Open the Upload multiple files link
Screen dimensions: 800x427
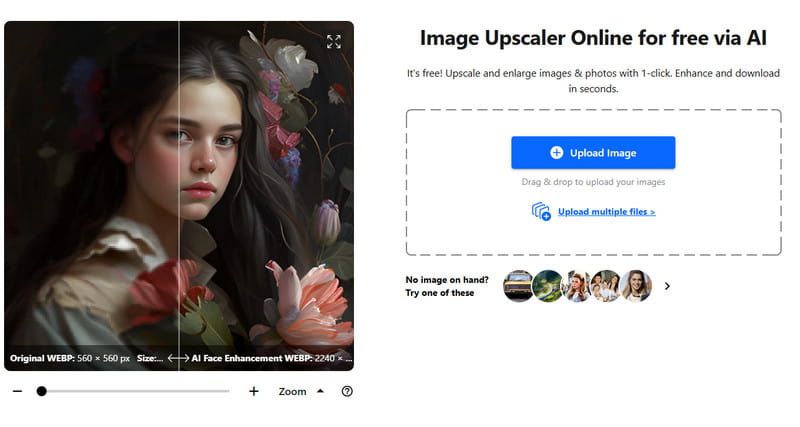pos(606,212)
